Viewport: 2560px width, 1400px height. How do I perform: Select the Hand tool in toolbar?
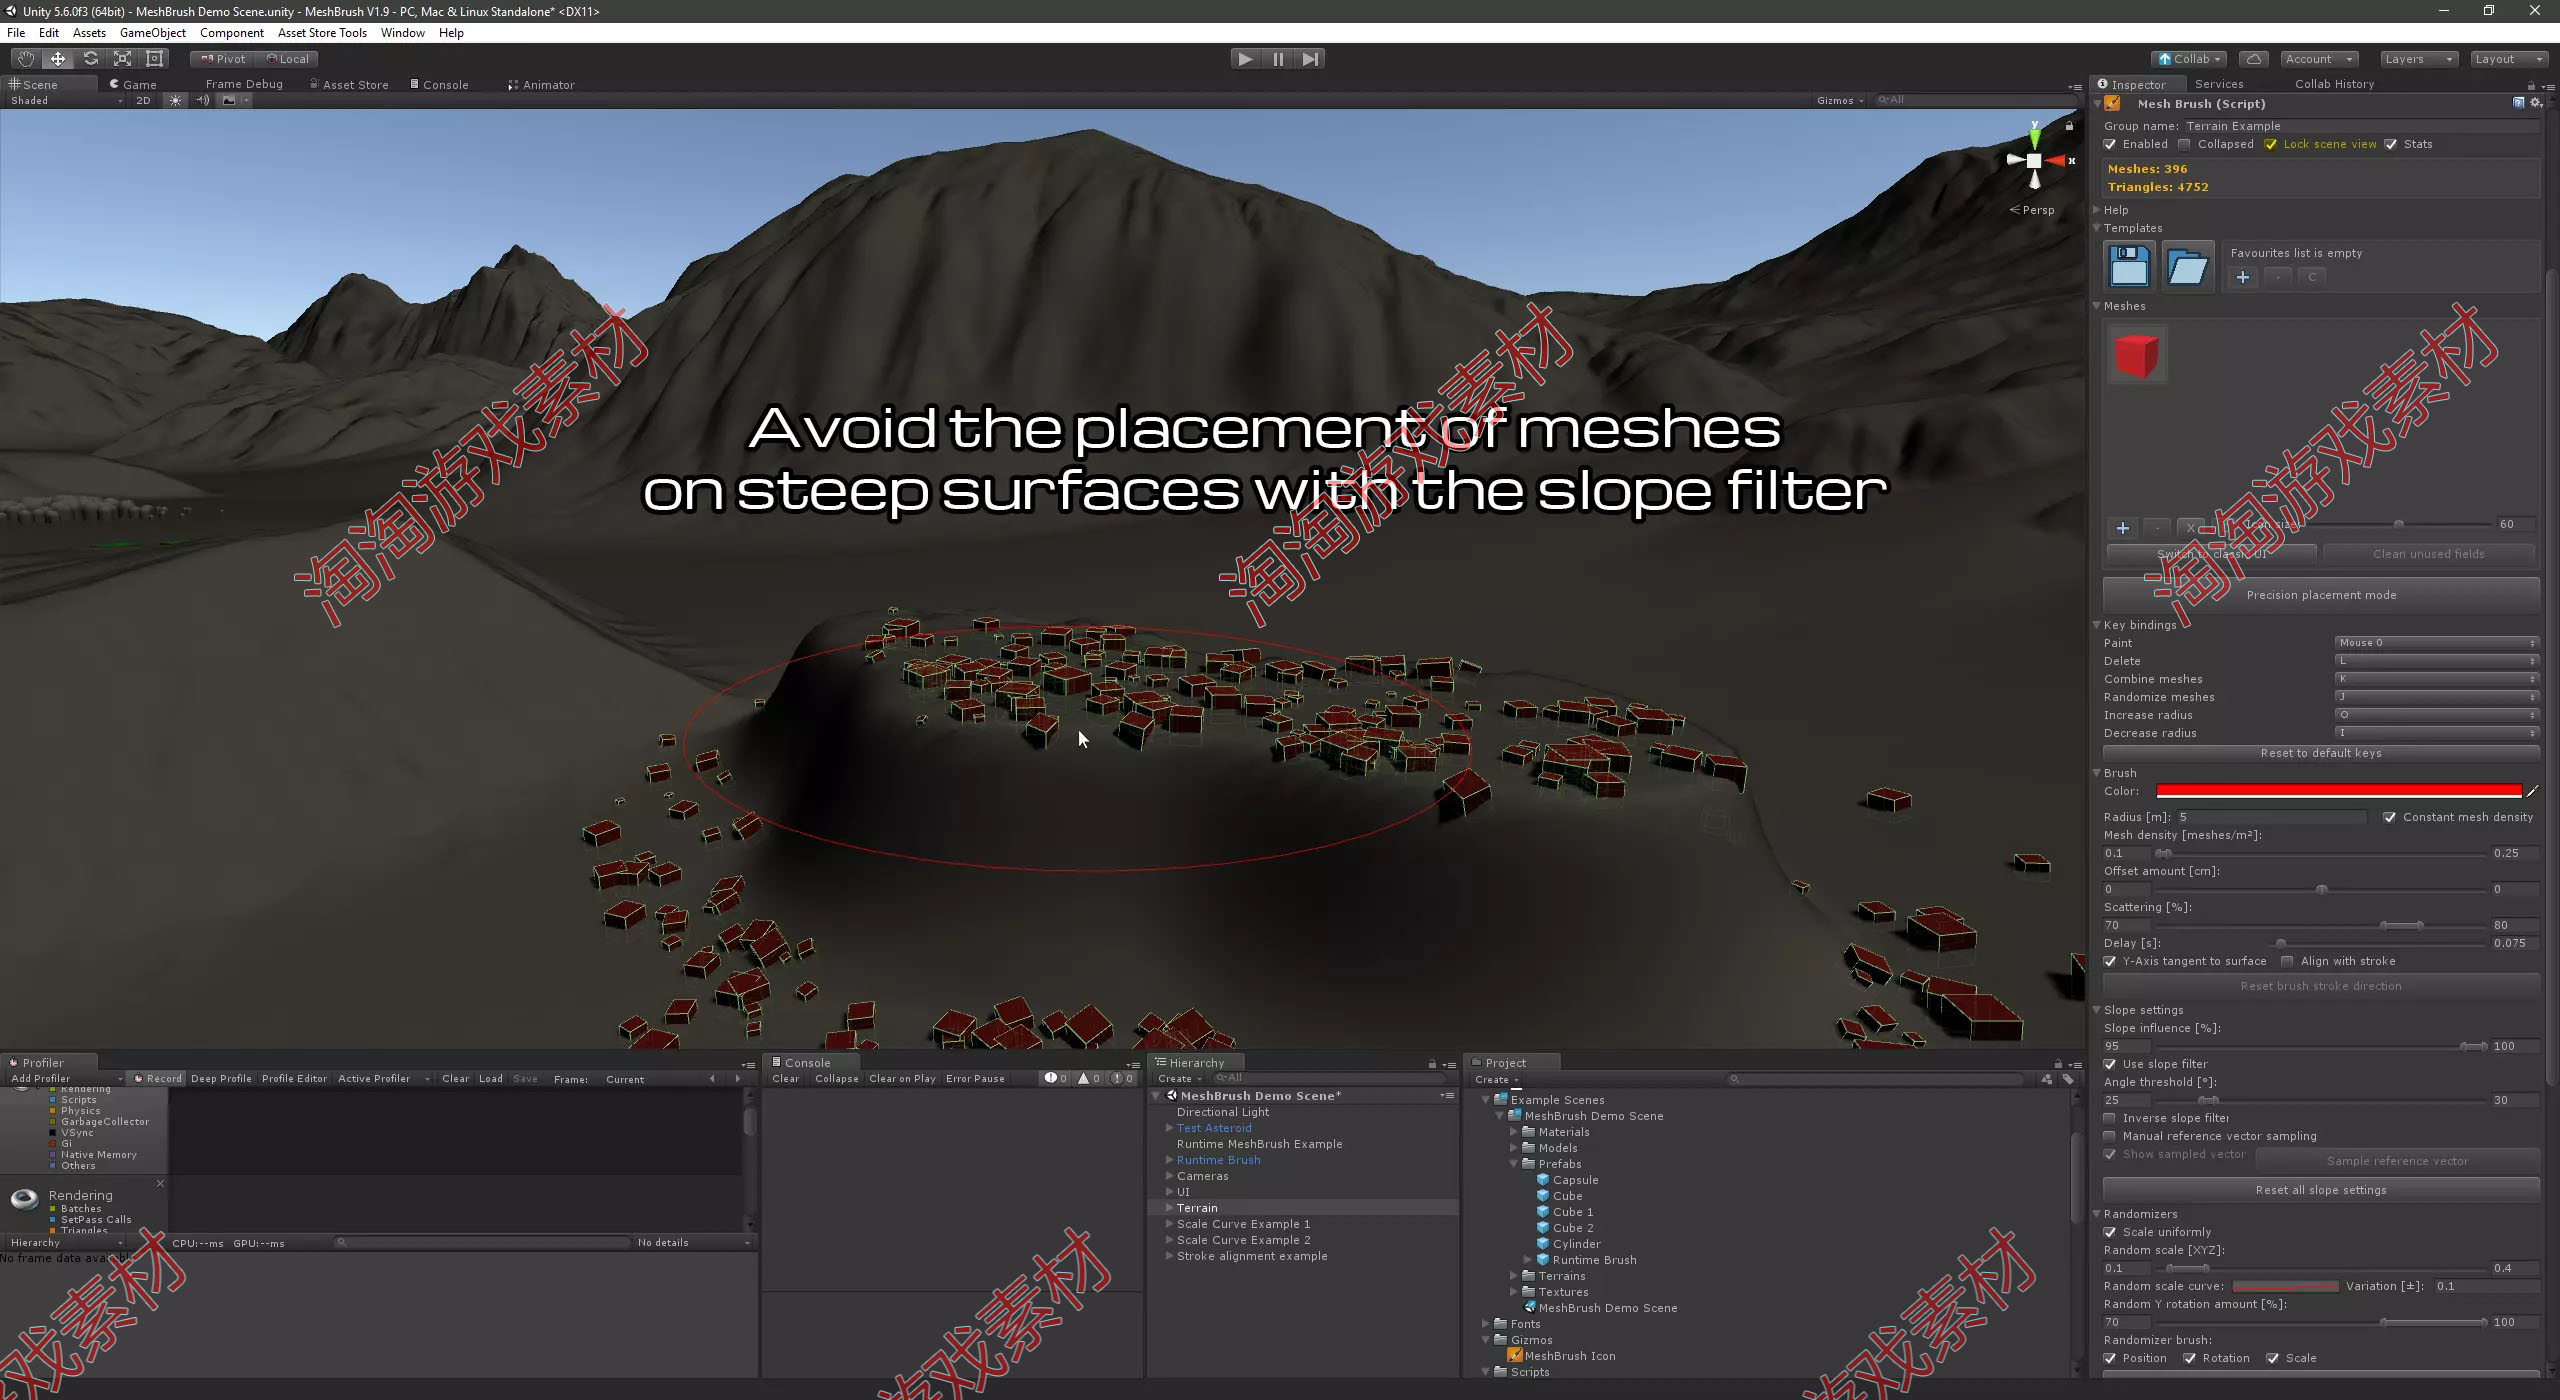pos(26,59)
